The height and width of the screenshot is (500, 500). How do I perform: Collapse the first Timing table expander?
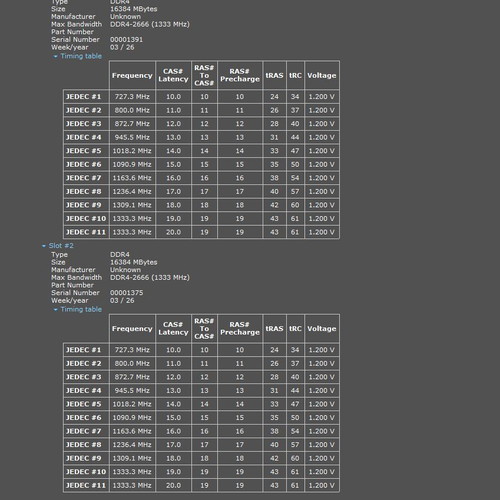[77, 56]
